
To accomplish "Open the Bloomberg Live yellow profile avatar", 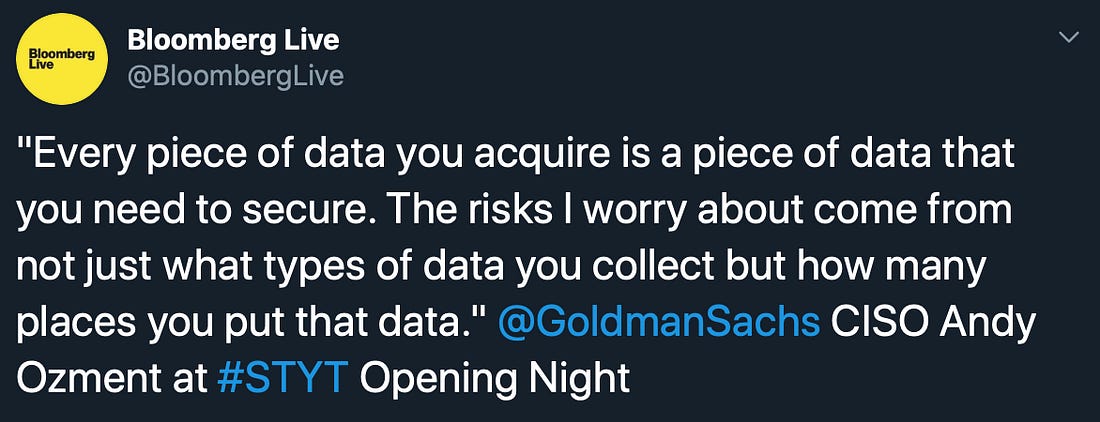I will click(x=61, y=59).
